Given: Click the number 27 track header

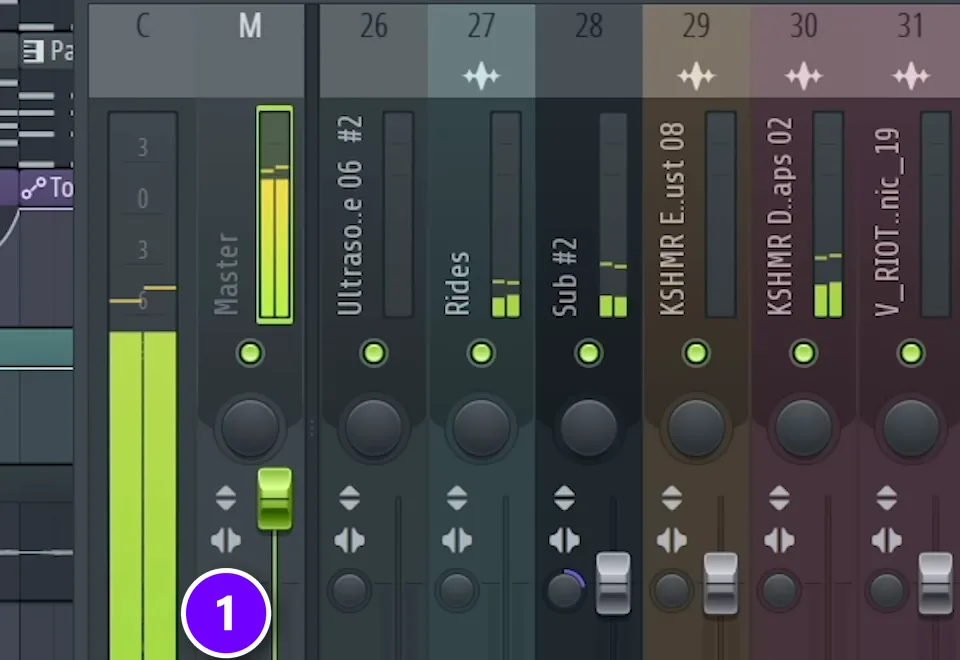Looking at the screenshot, I should point(481,51).
